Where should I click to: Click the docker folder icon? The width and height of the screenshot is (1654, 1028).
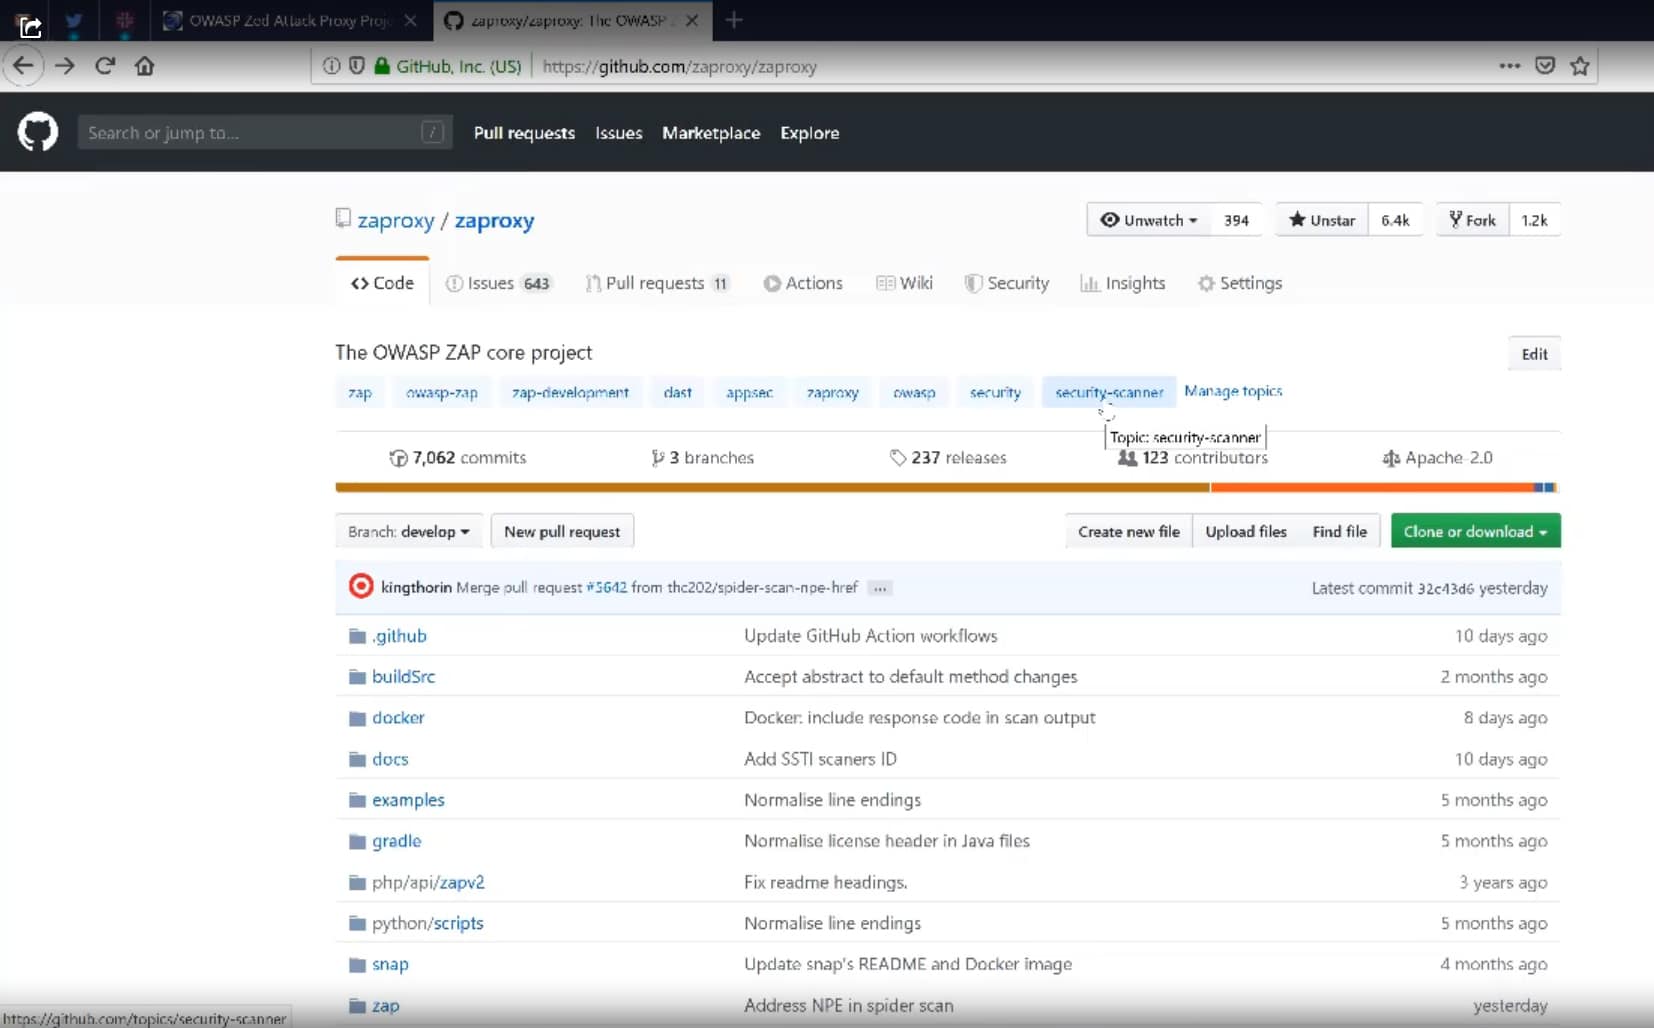357,718
